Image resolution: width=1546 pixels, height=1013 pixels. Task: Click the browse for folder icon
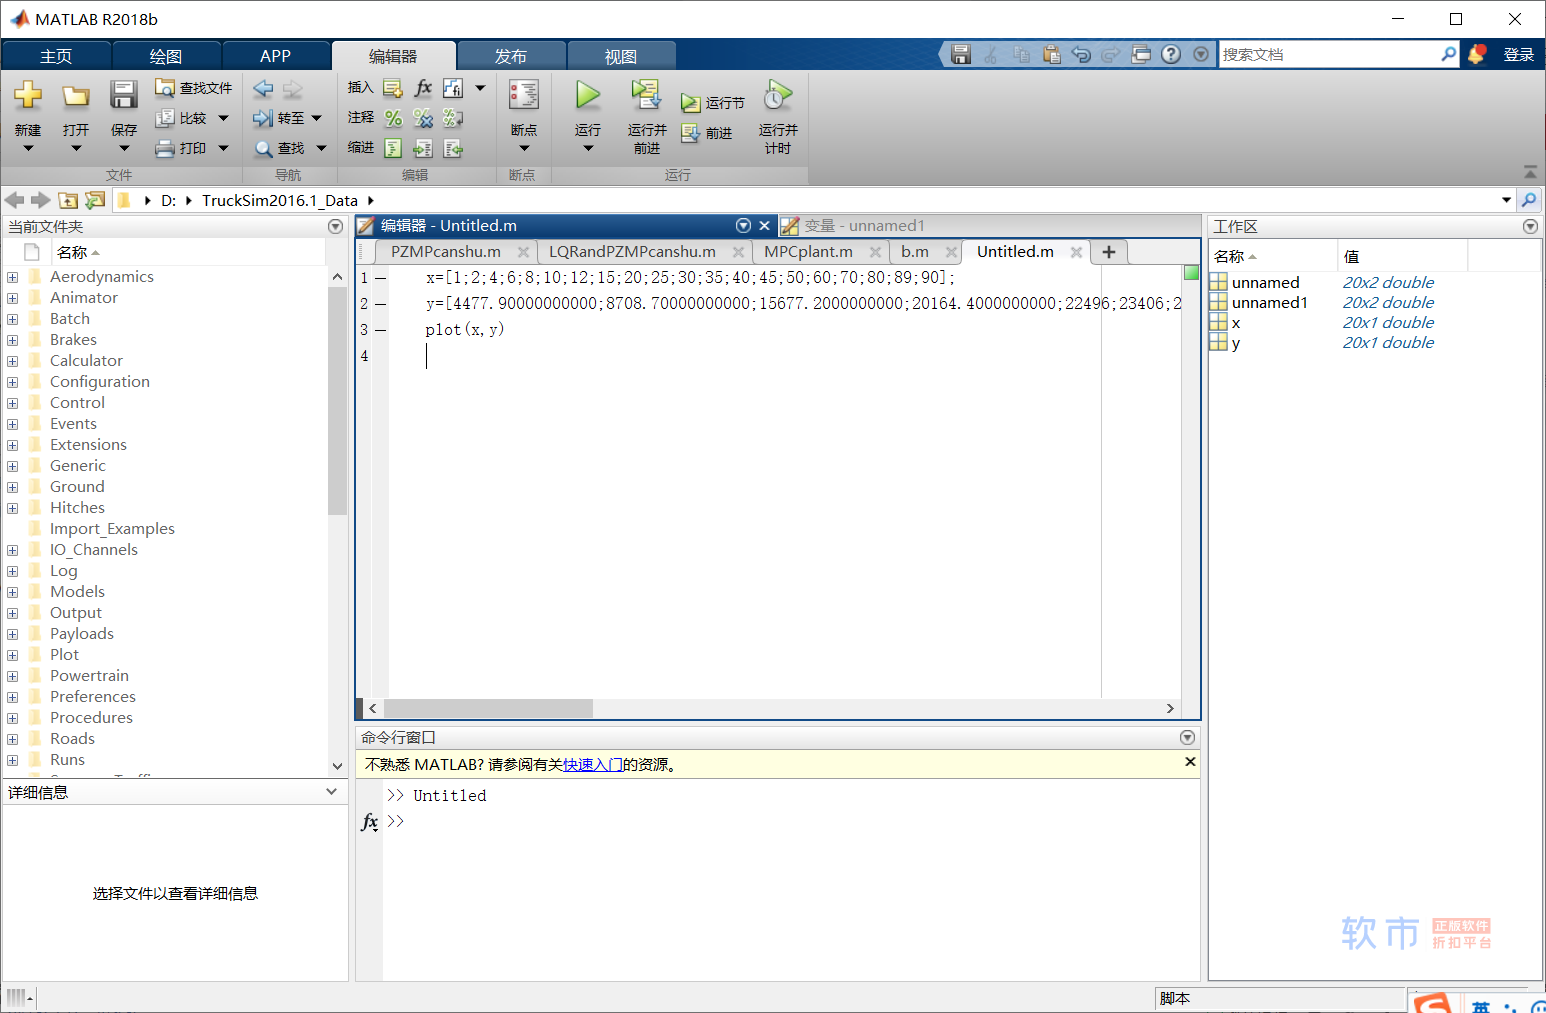coord(95,200)
